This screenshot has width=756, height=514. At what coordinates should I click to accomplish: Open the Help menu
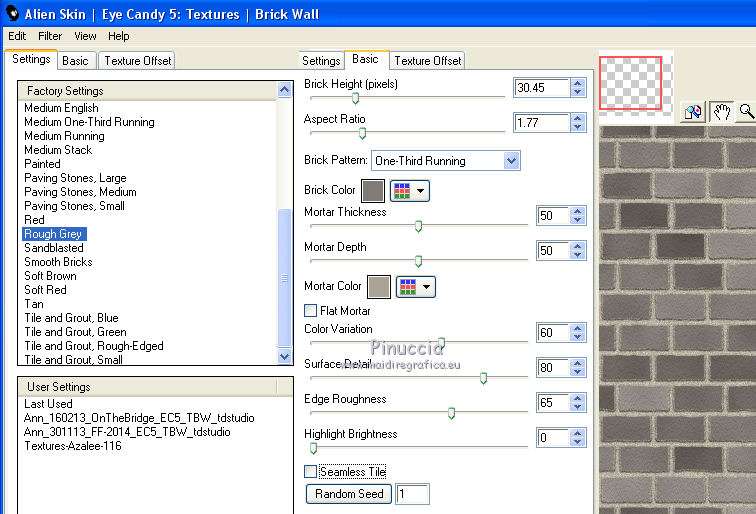point(119,36)
